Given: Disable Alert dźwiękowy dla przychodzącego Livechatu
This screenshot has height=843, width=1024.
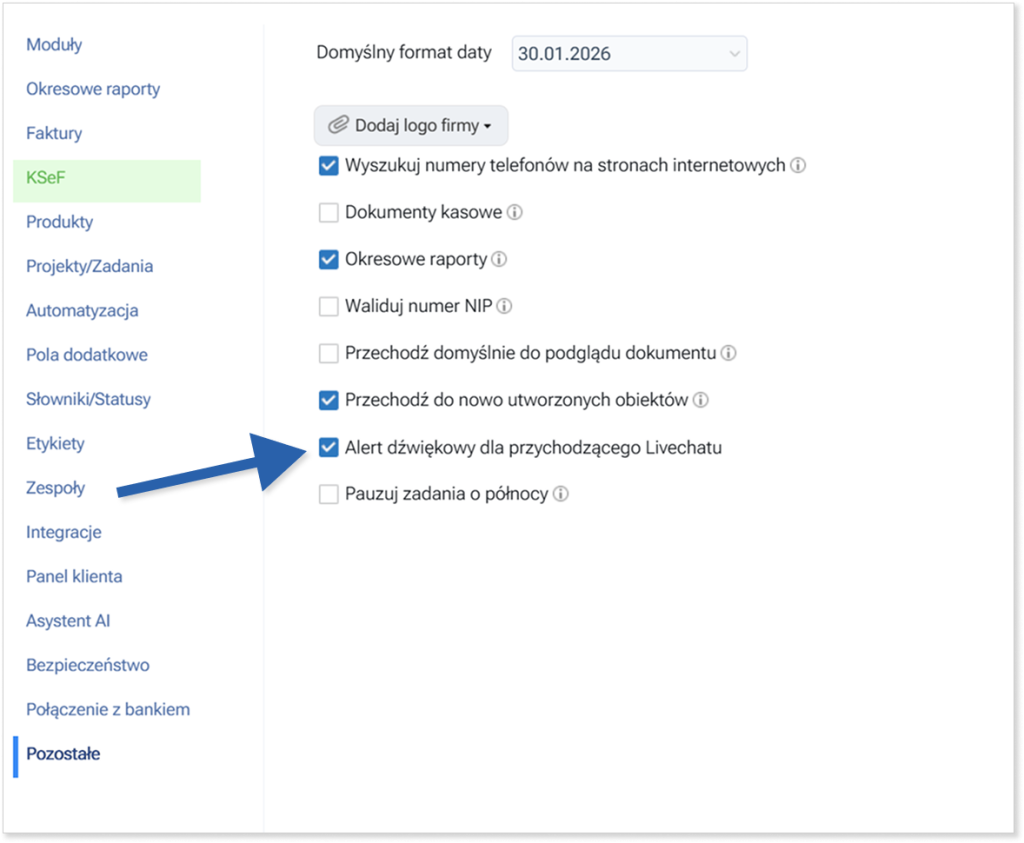Looking at the screenshot, I should (329, 447).
